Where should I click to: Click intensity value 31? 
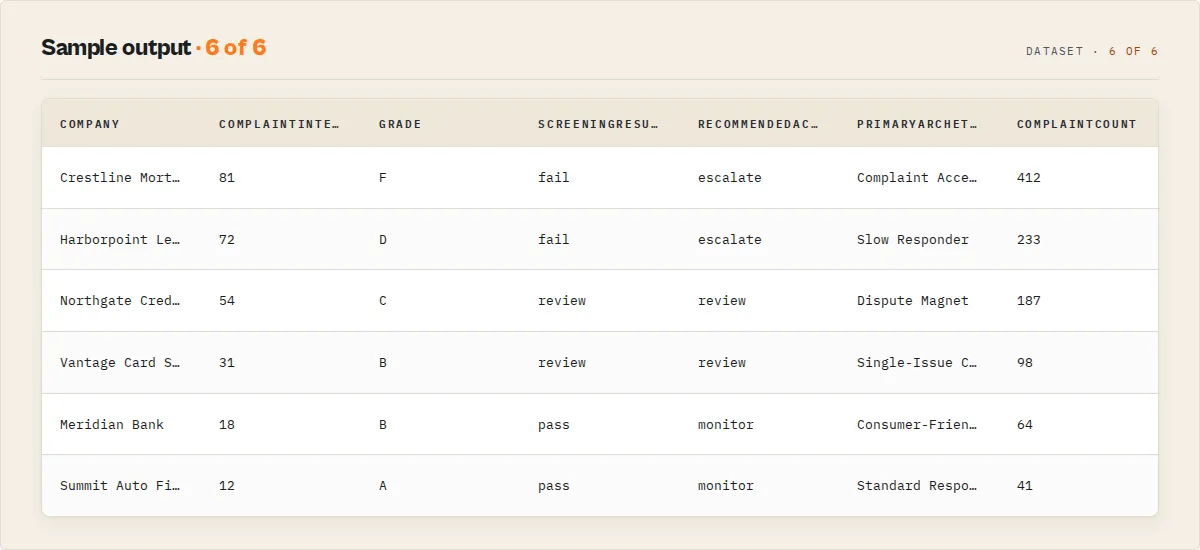pyautogui.click(x=227, y=363)
